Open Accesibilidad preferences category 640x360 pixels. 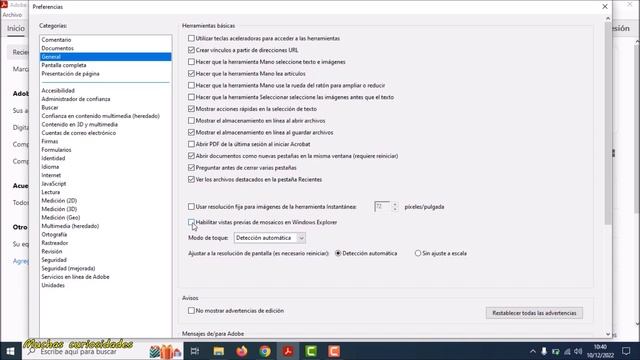58,91
